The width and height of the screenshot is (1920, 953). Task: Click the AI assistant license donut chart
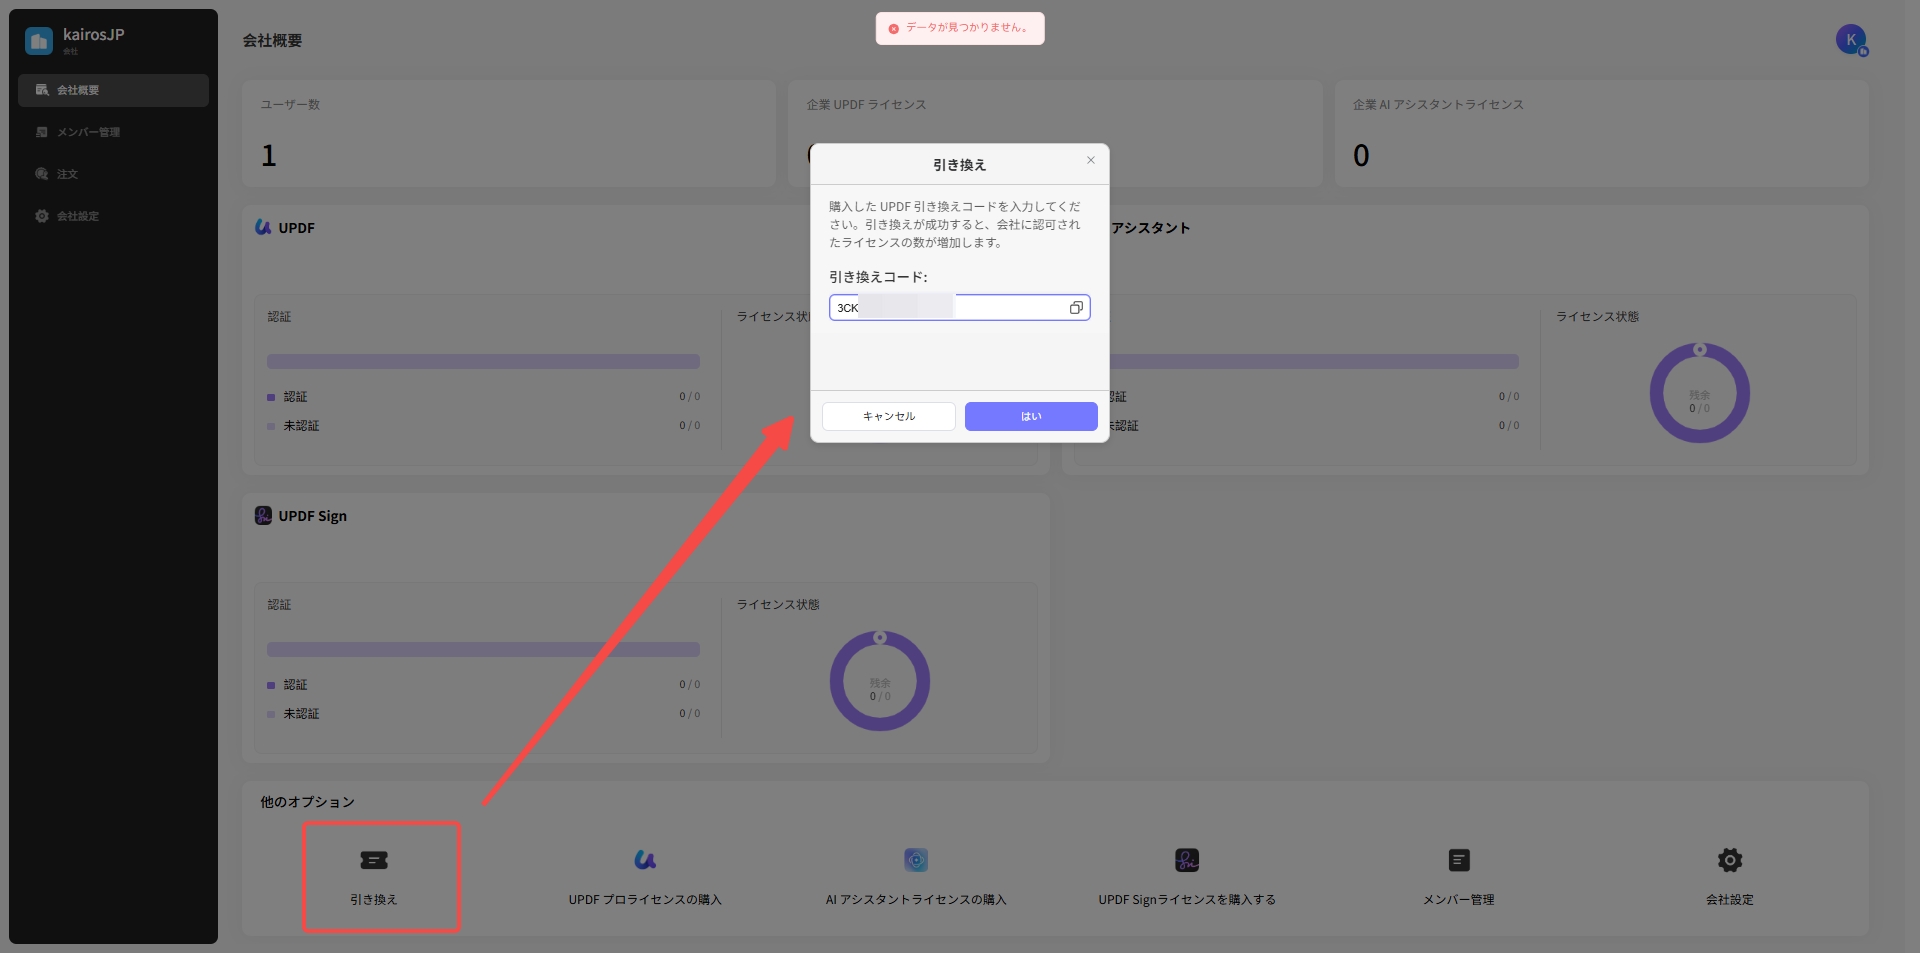pos(1699,393)
